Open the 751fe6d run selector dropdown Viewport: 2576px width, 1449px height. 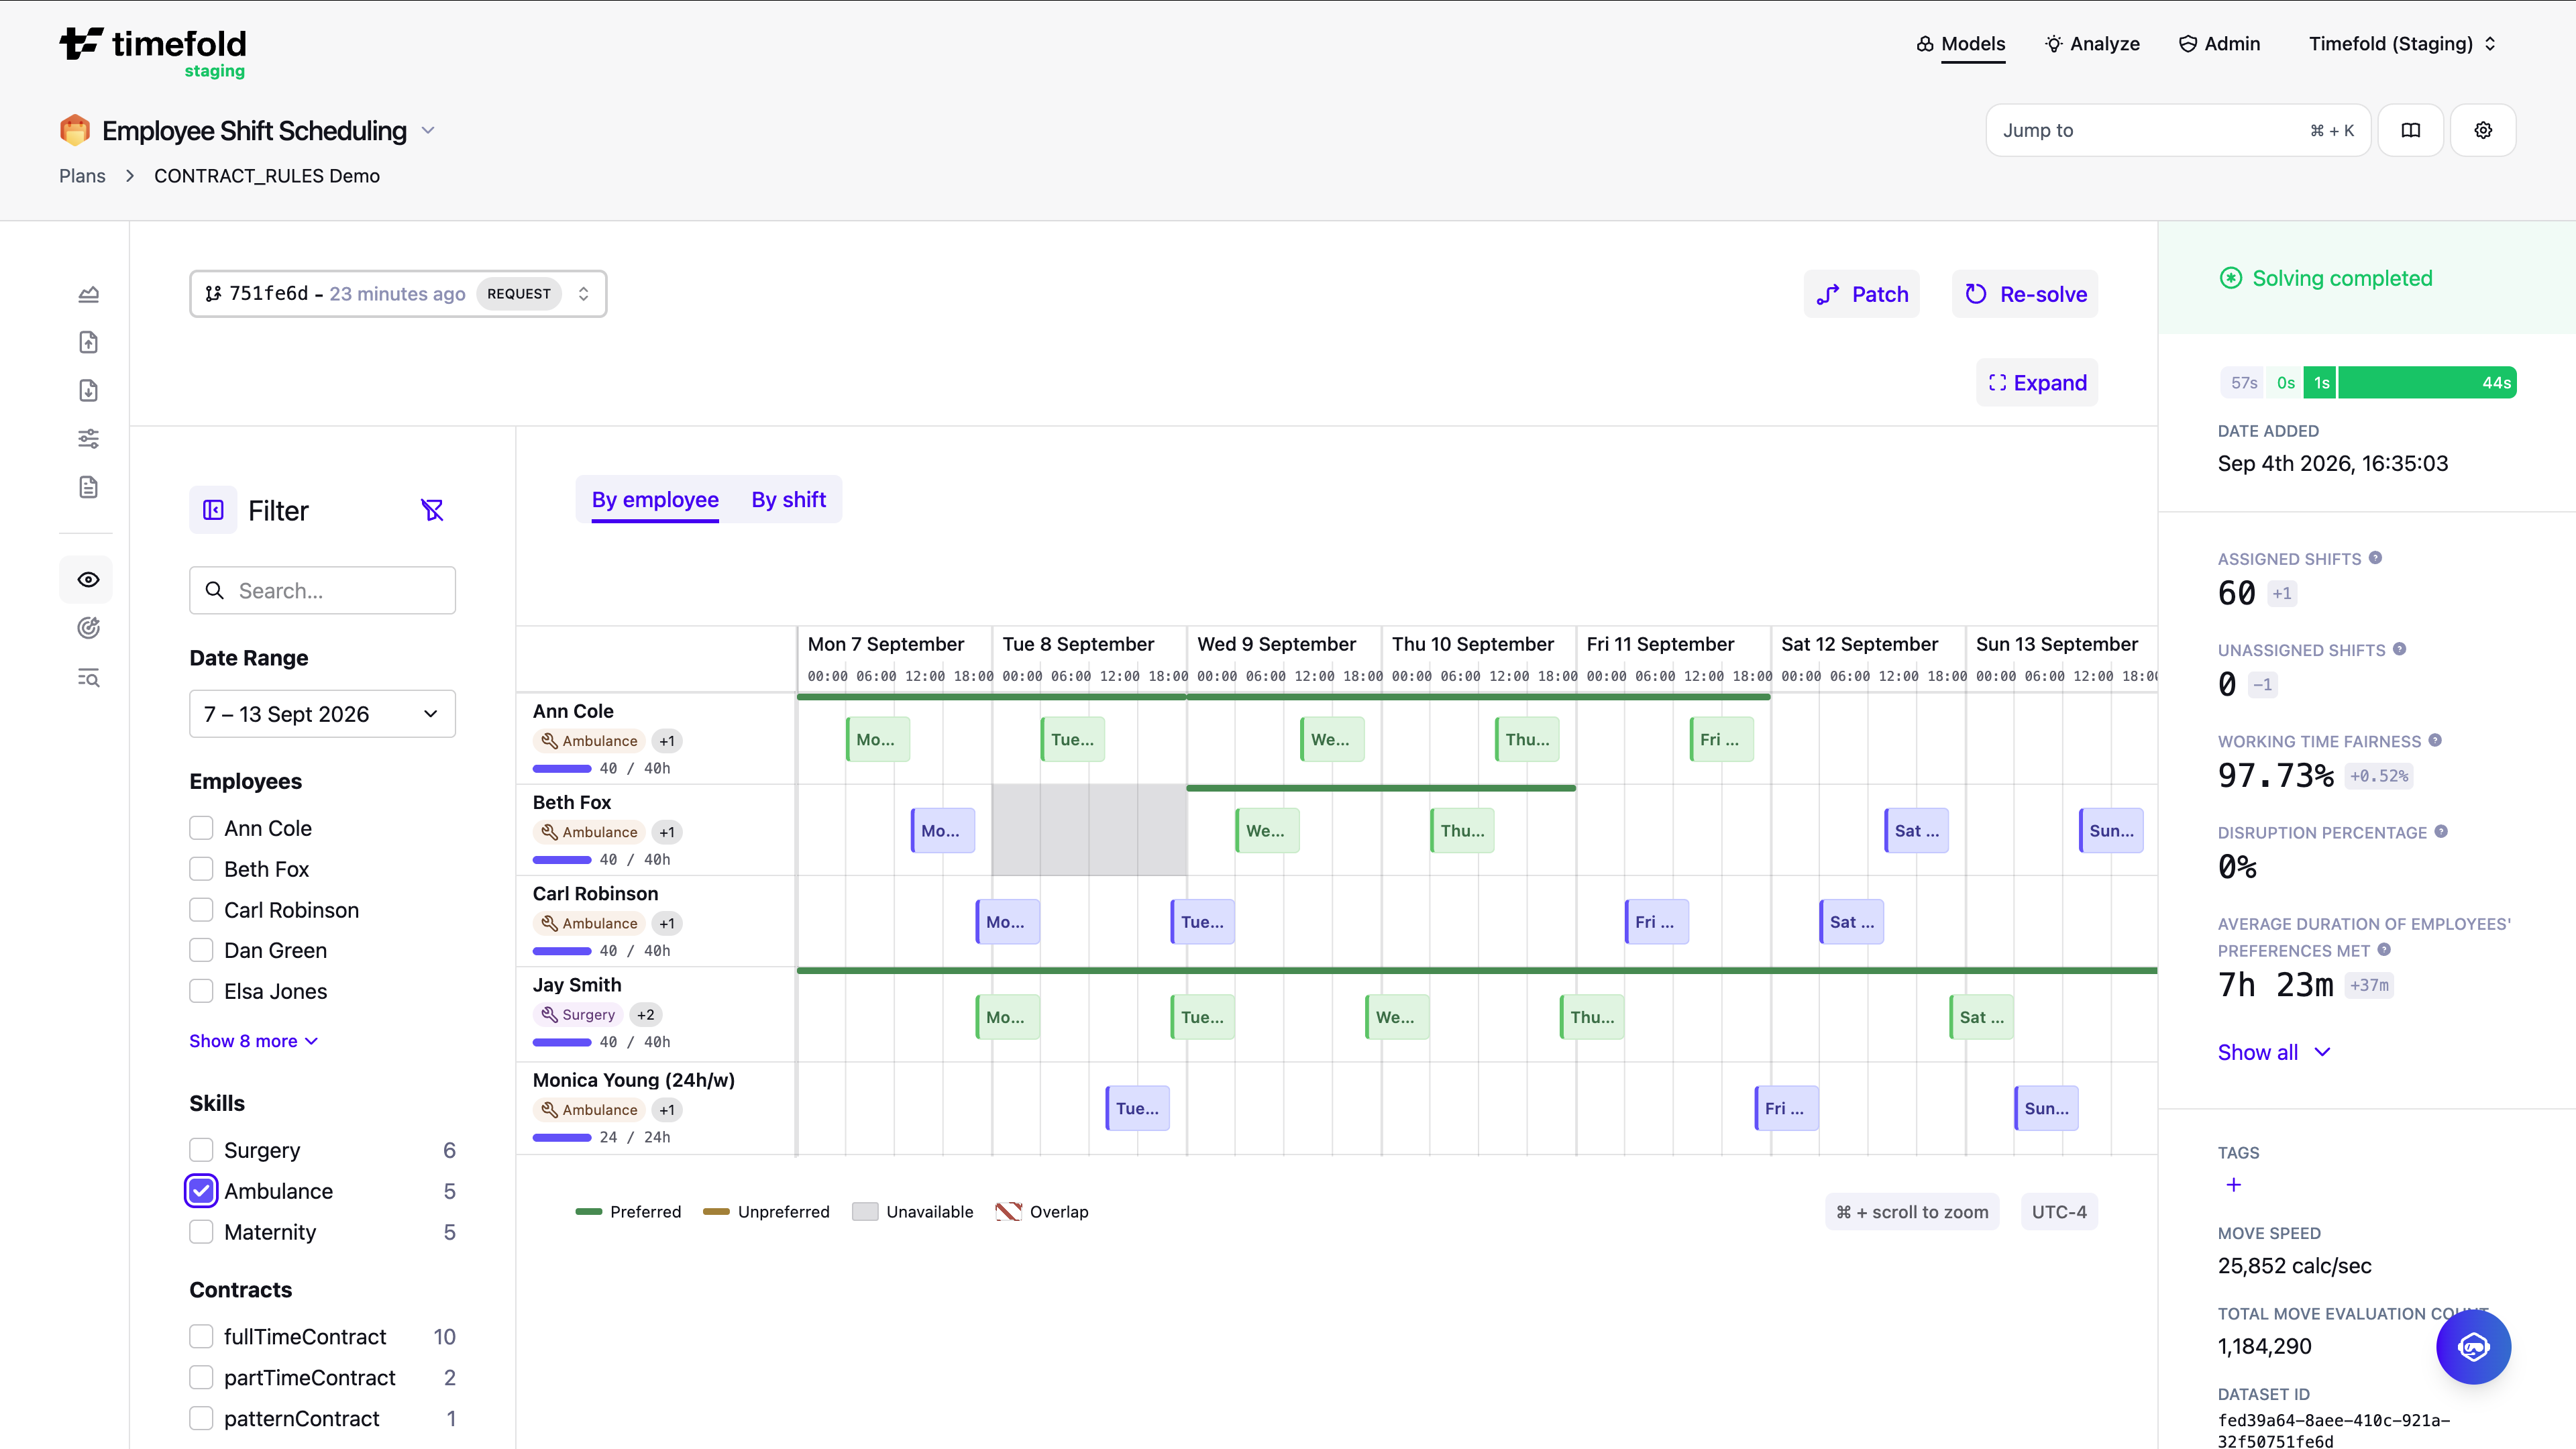tap(398, 294)
